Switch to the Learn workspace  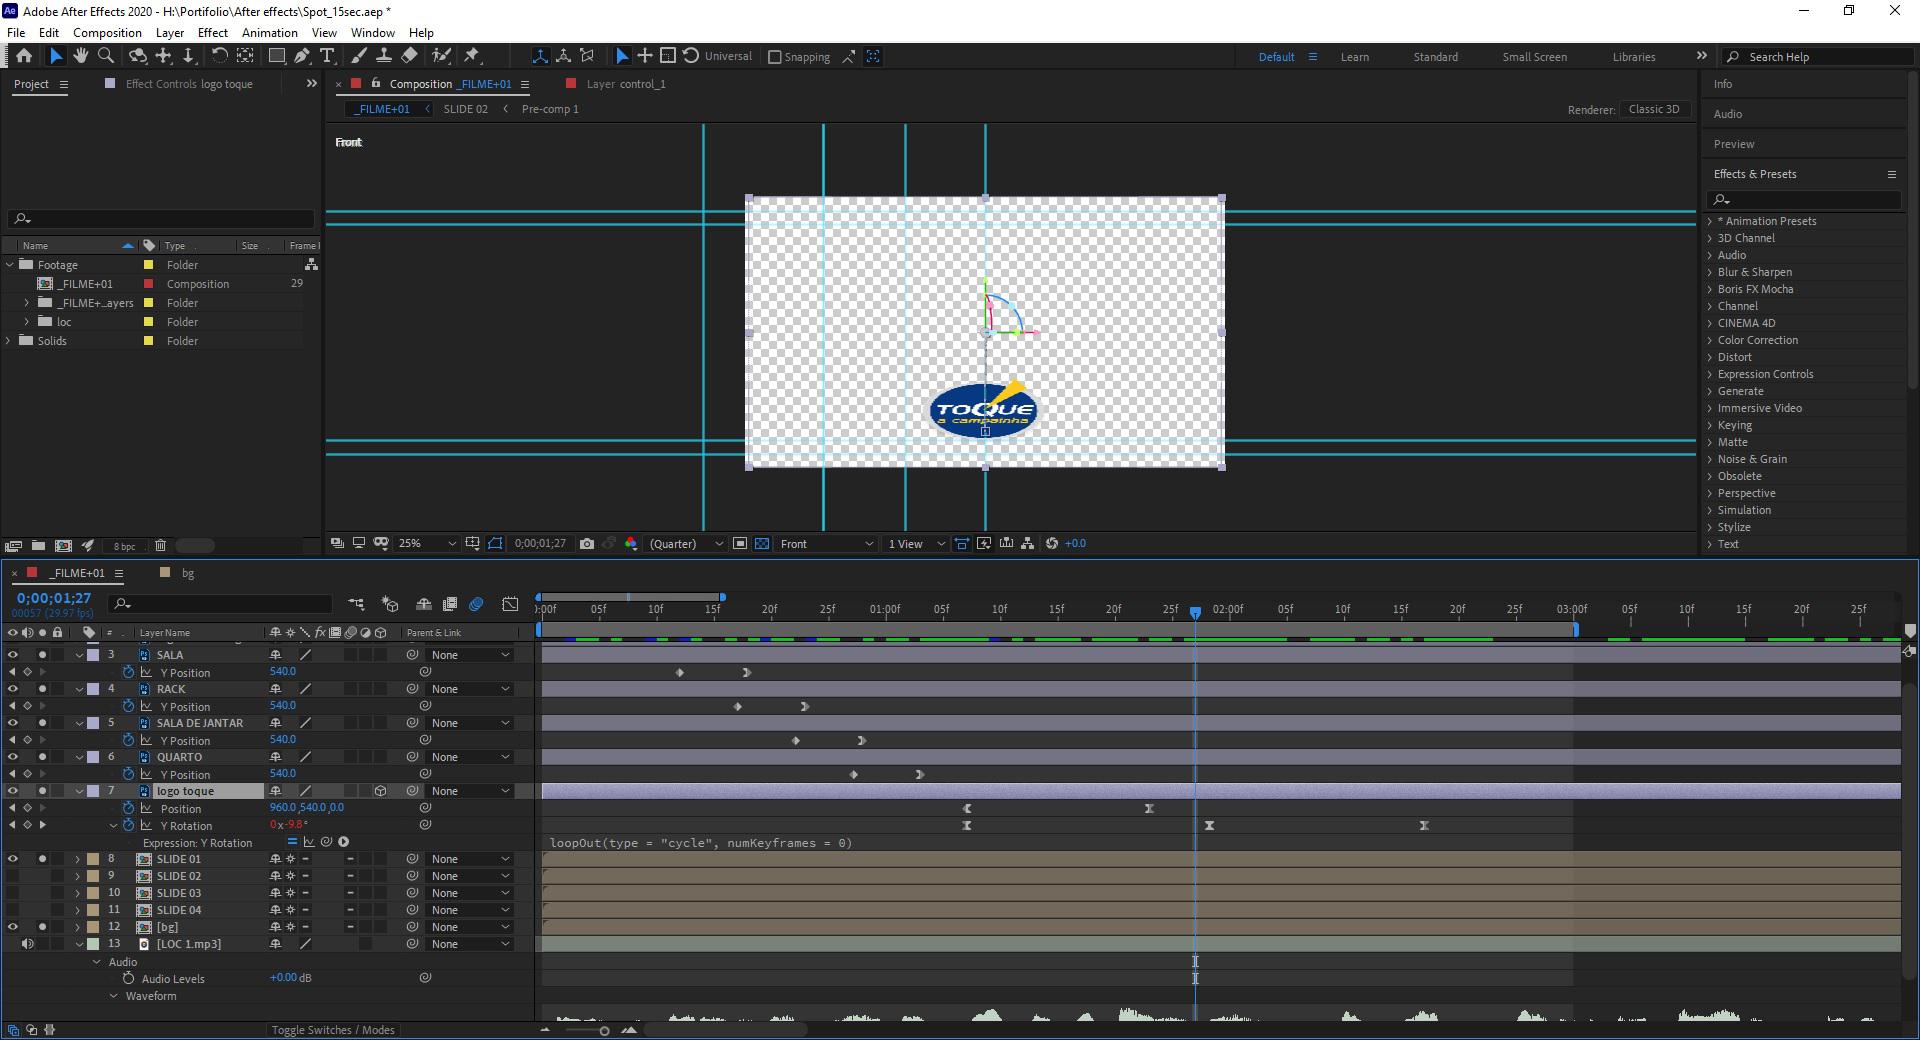click(x=1355, y=57)
